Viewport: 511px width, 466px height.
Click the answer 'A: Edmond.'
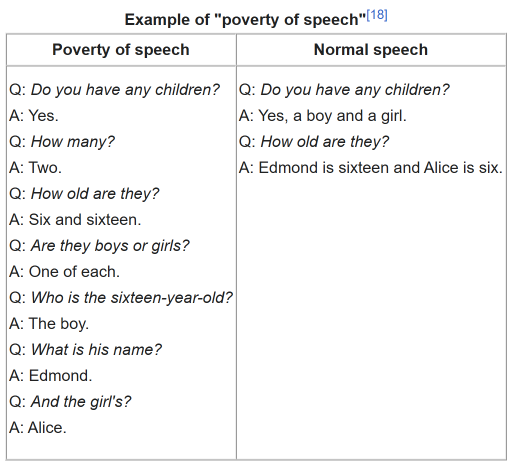tap(51, 376)
